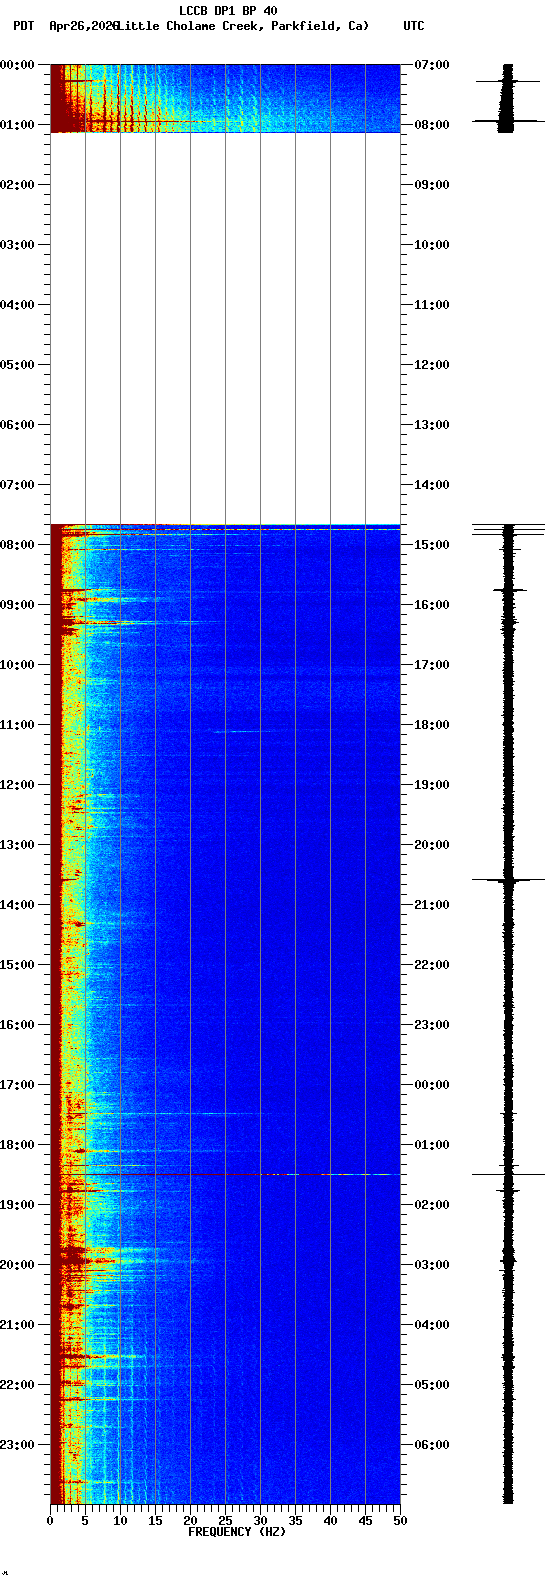
Task: Click the '21:00' UTC time label
Action: coord(432,905)
